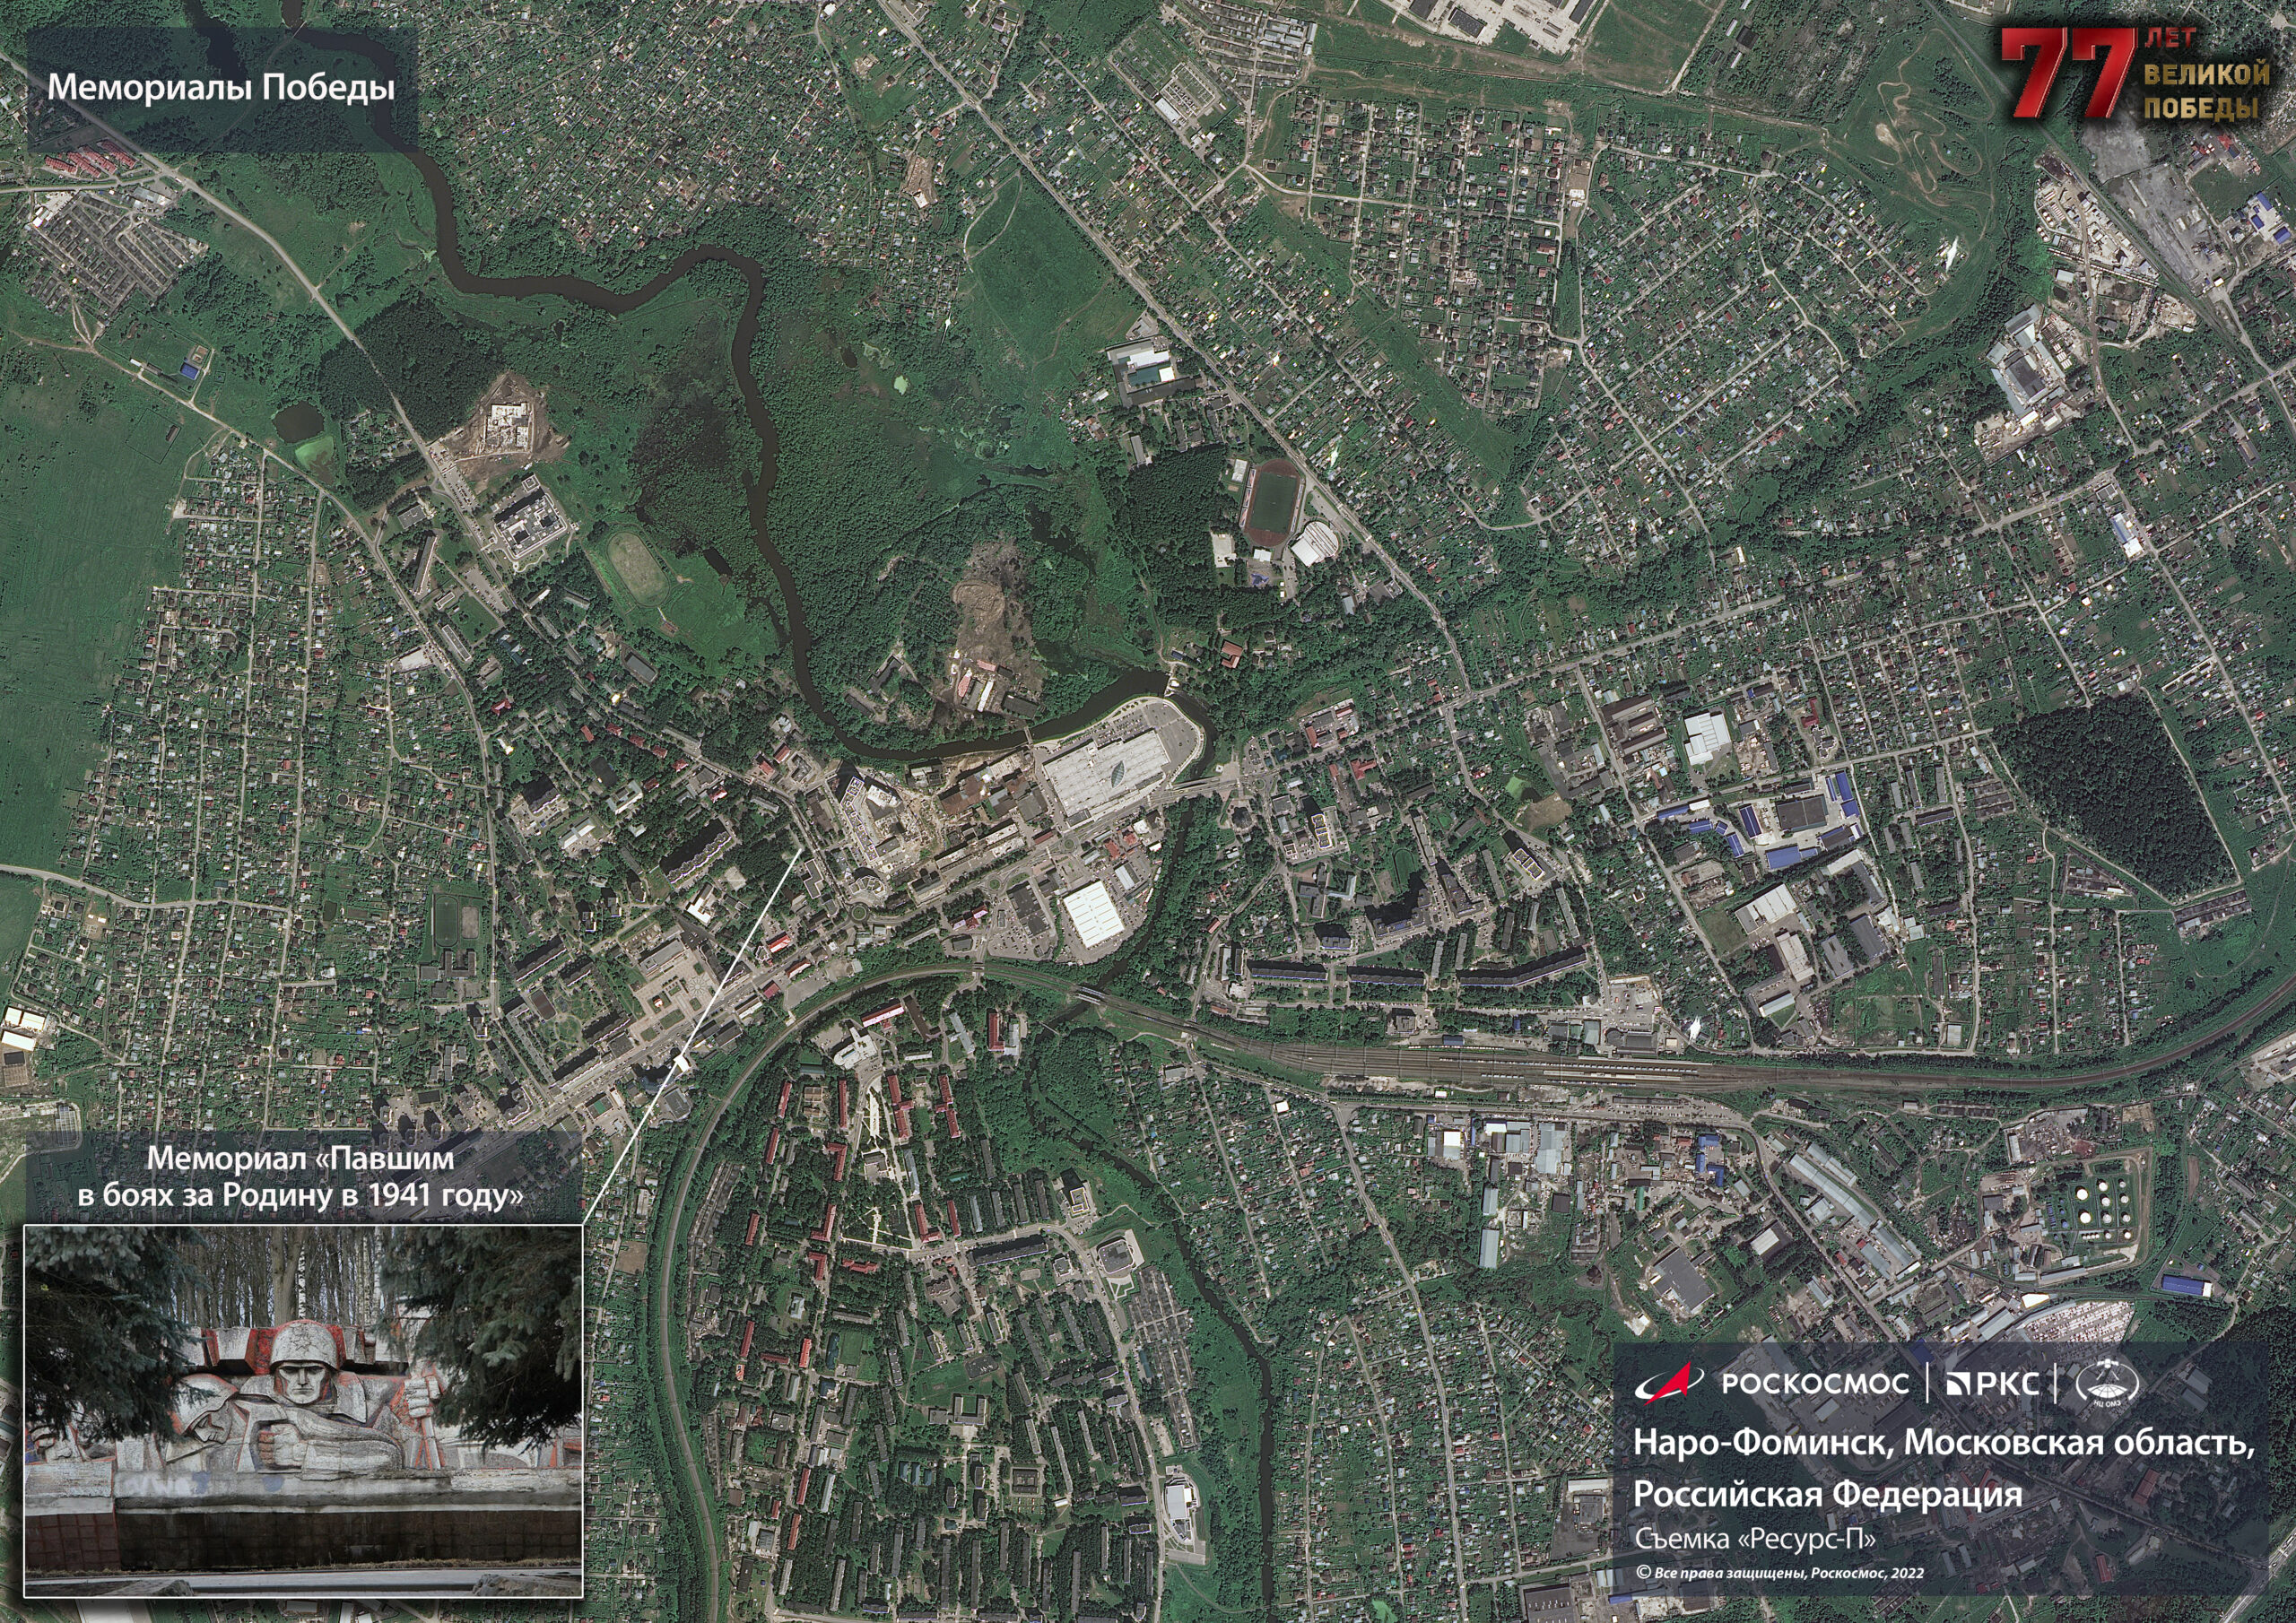The height and width of the screenshot is (1623, 2296).
Task: Click the copyright Роскосмос 2022 notice
Action: [x=1779, y=1573]
